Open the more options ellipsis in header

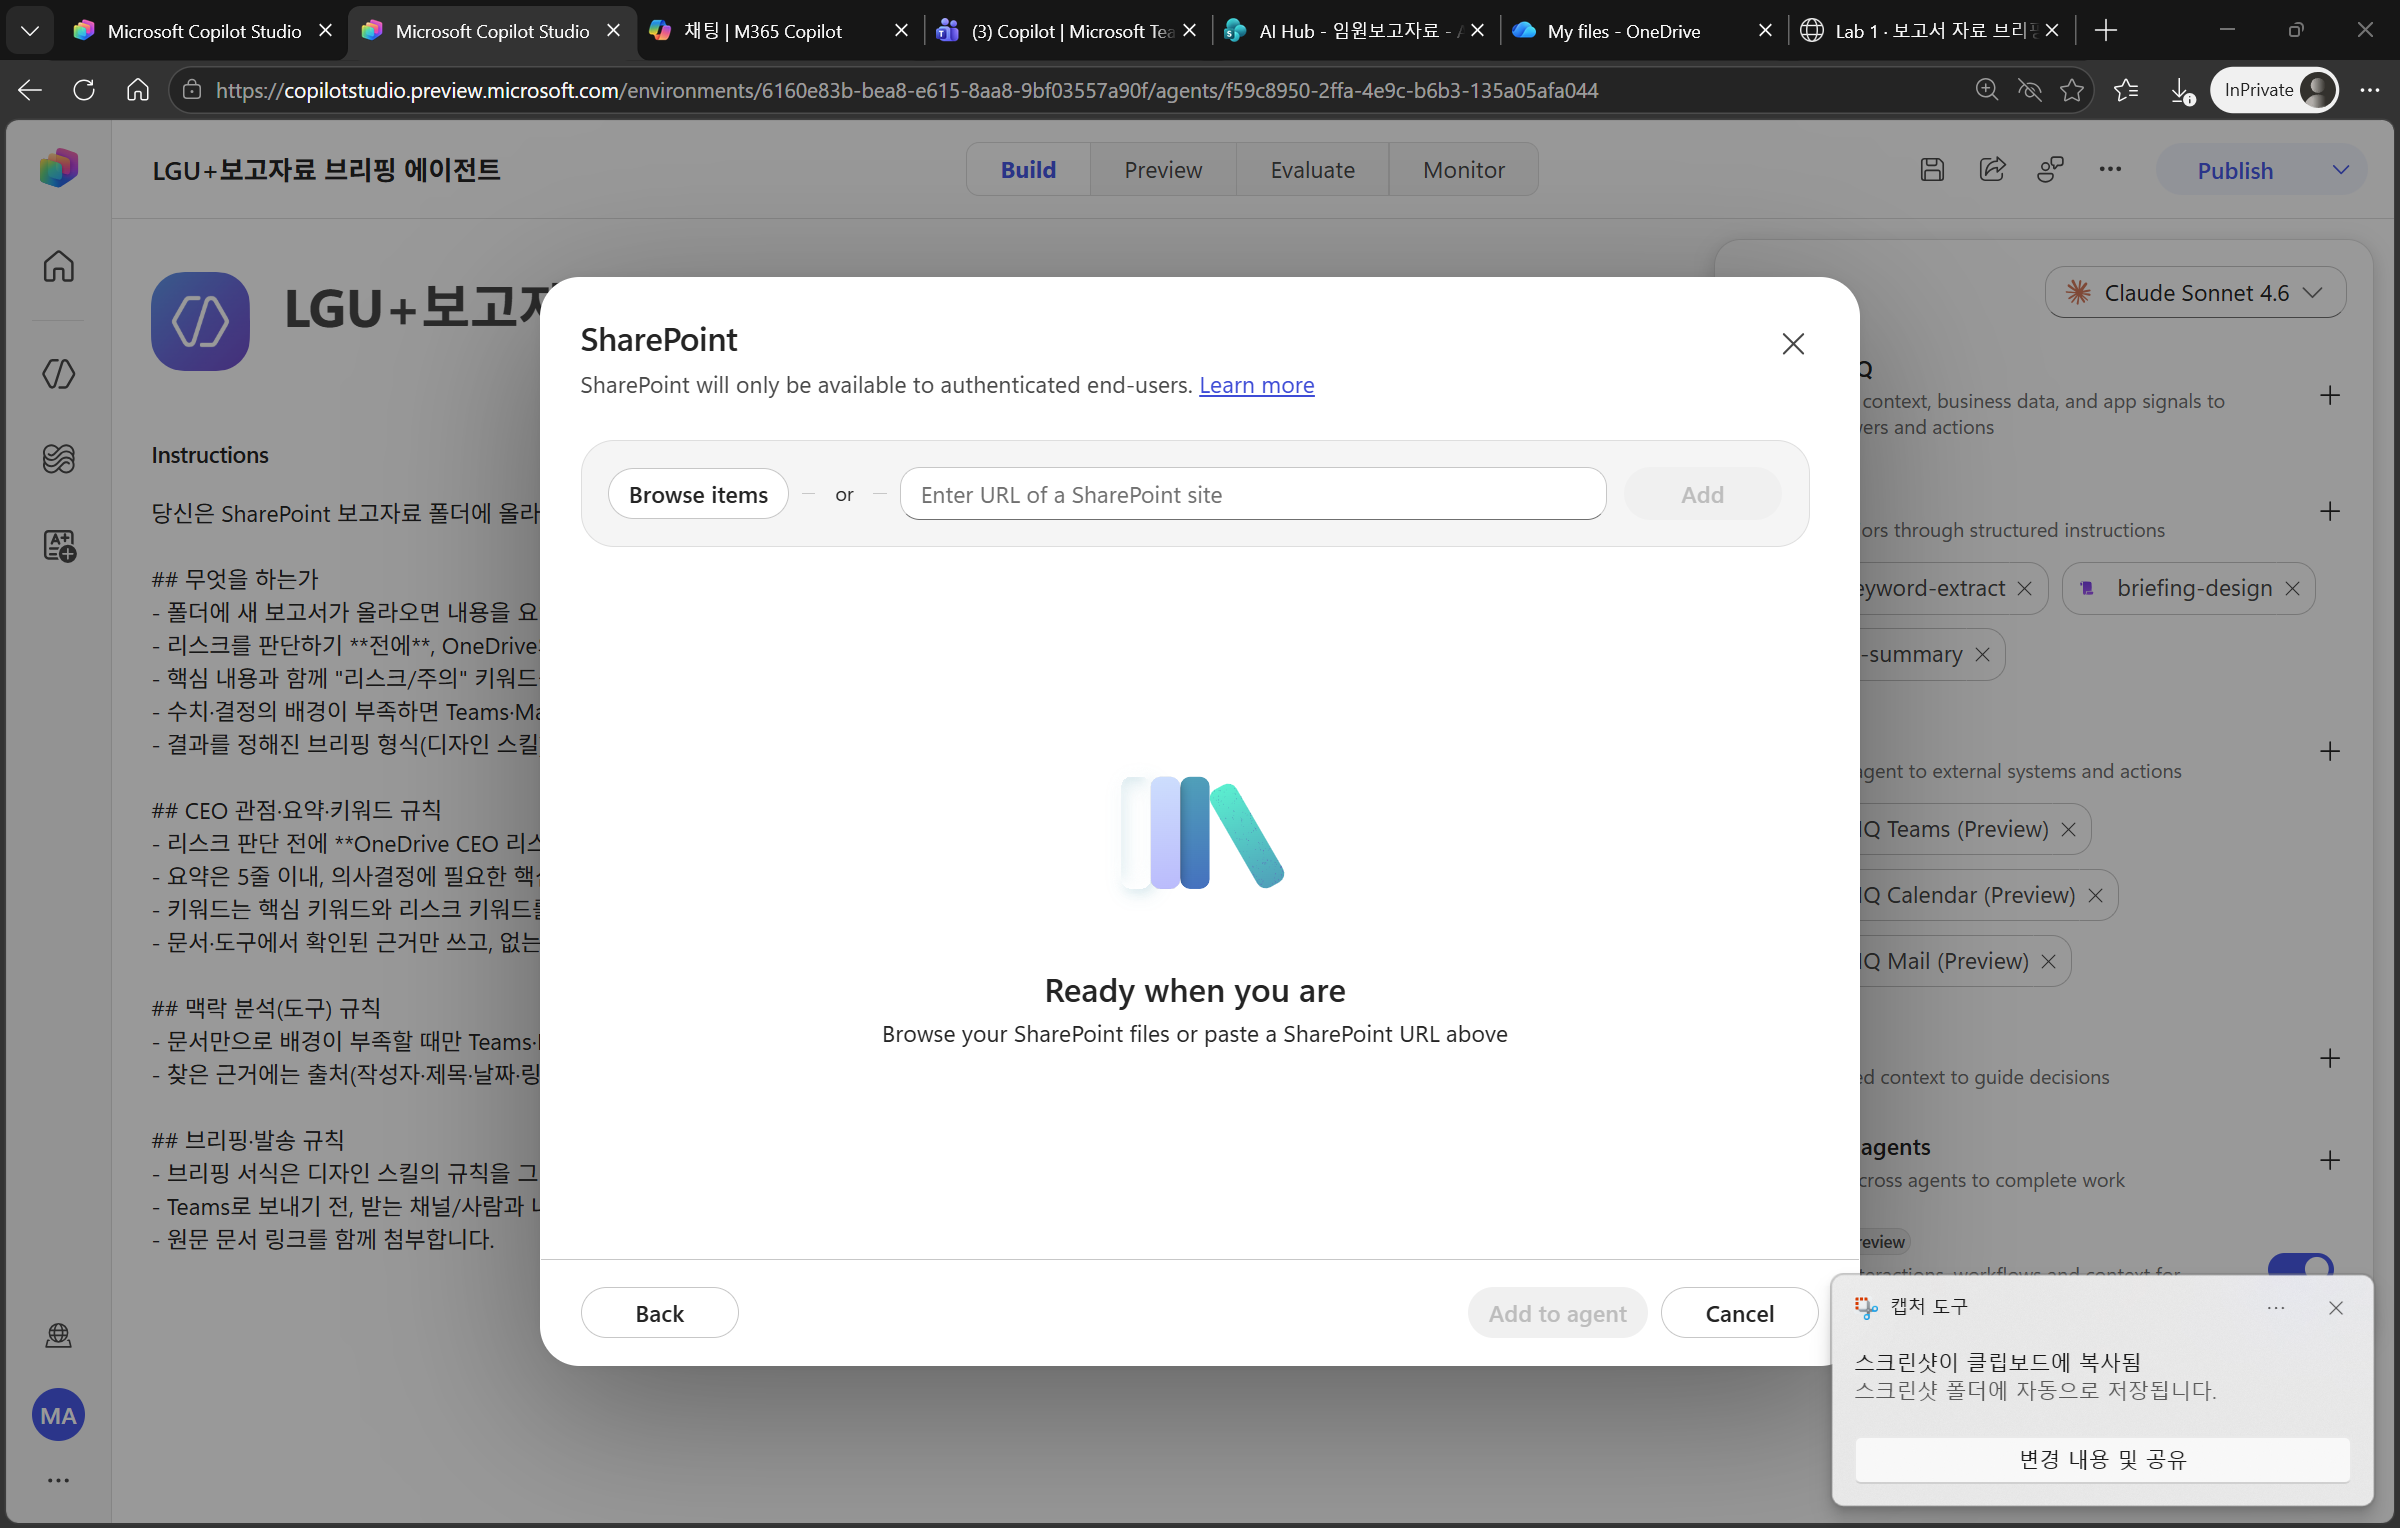point(2110,170)
